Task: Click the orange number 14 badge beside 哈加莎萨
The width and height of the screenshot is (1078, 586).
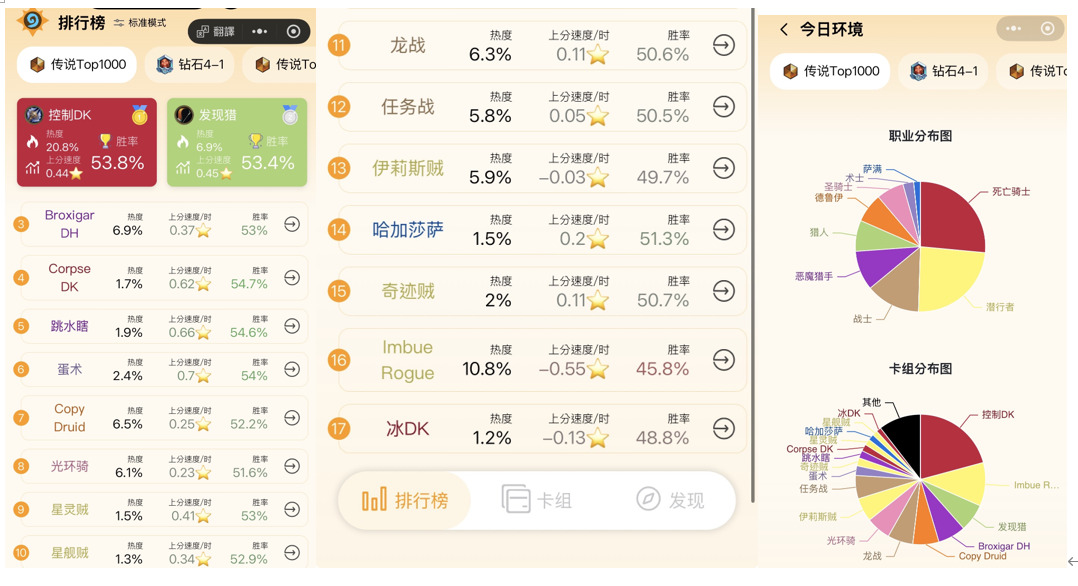Action: 339,229
